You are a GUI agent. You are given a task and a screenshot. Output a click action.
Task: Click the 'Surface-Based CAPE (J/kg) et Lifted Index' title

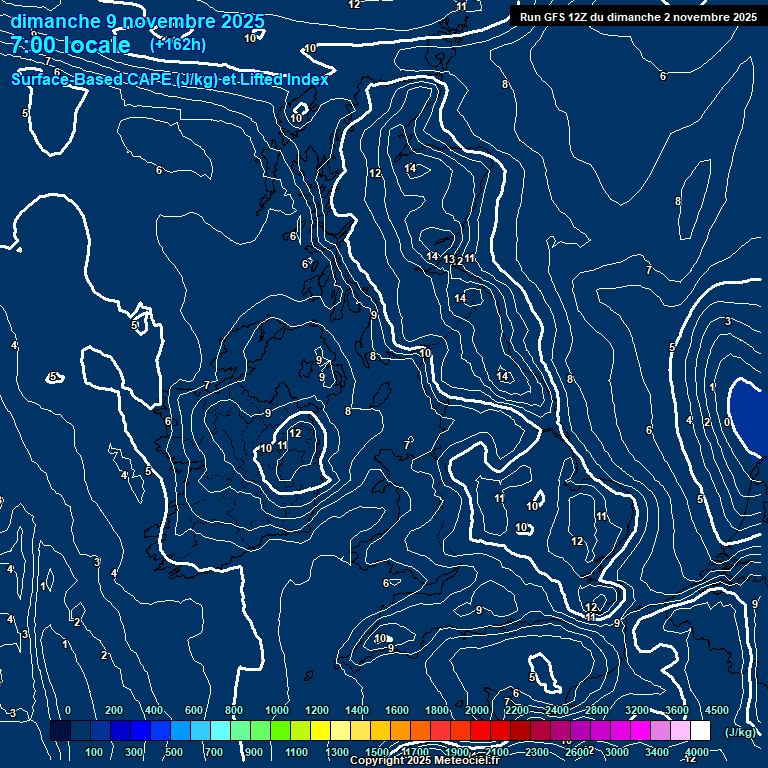click(169, 79)
